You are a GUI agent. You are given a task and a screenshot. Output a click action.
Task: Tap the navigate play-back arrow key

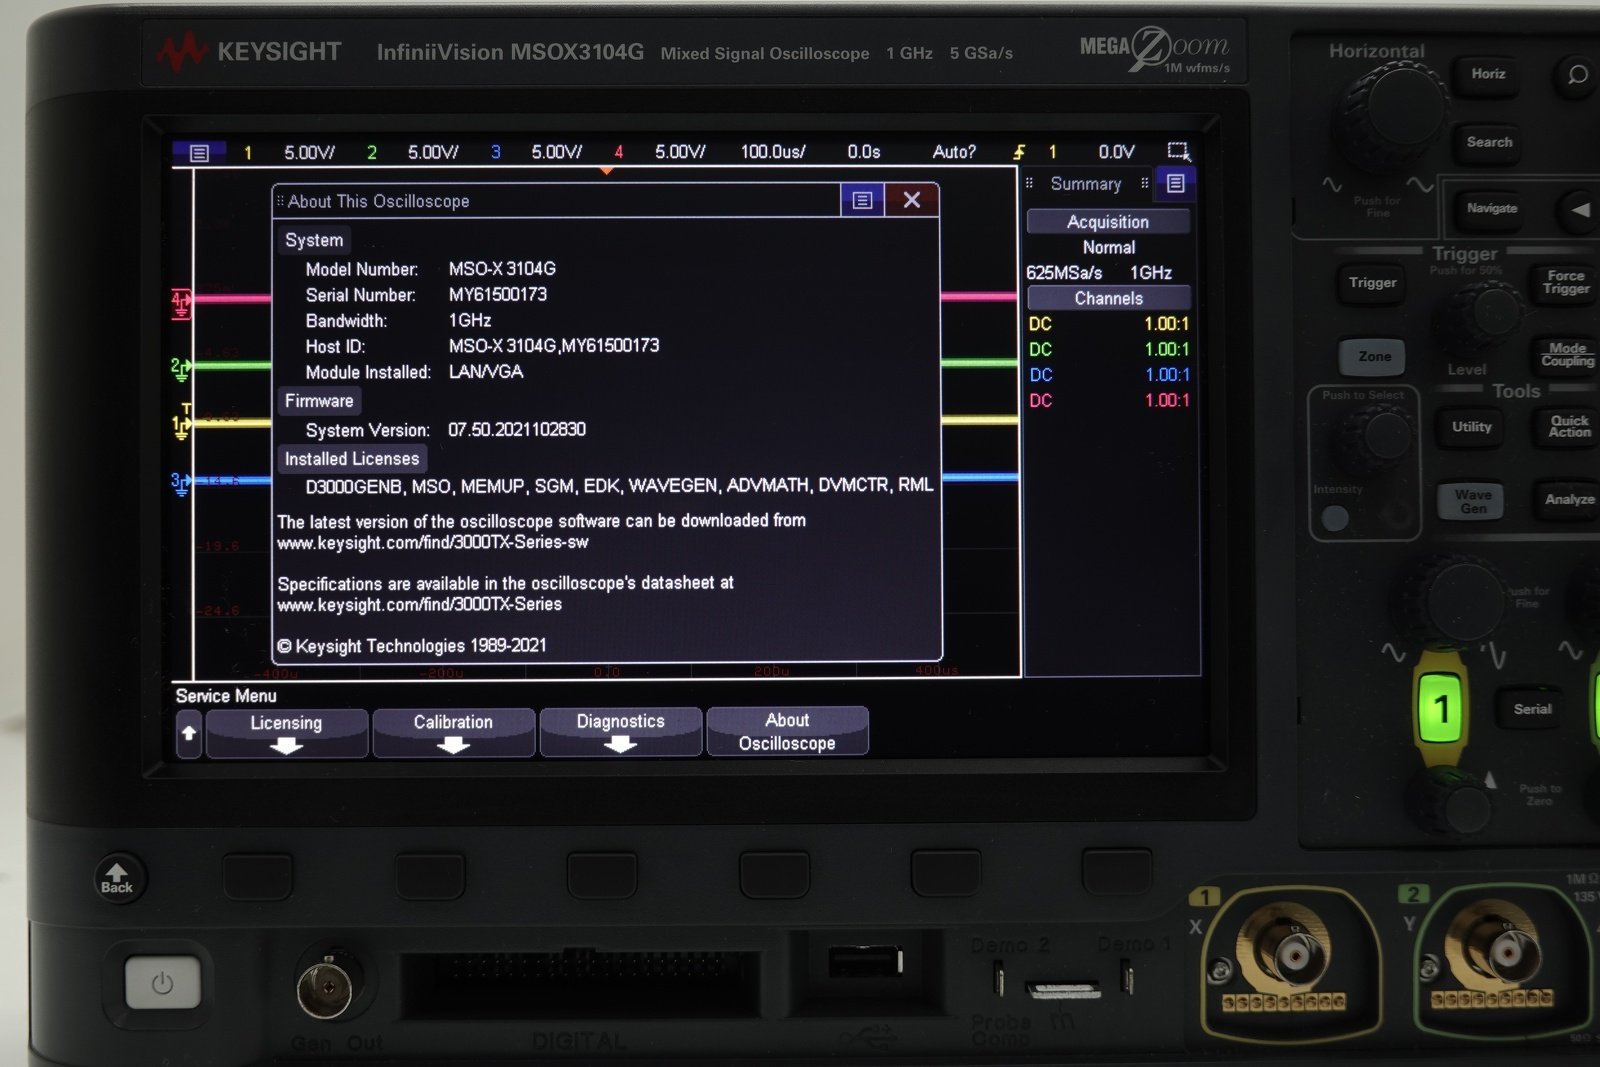click(1579, 210)
